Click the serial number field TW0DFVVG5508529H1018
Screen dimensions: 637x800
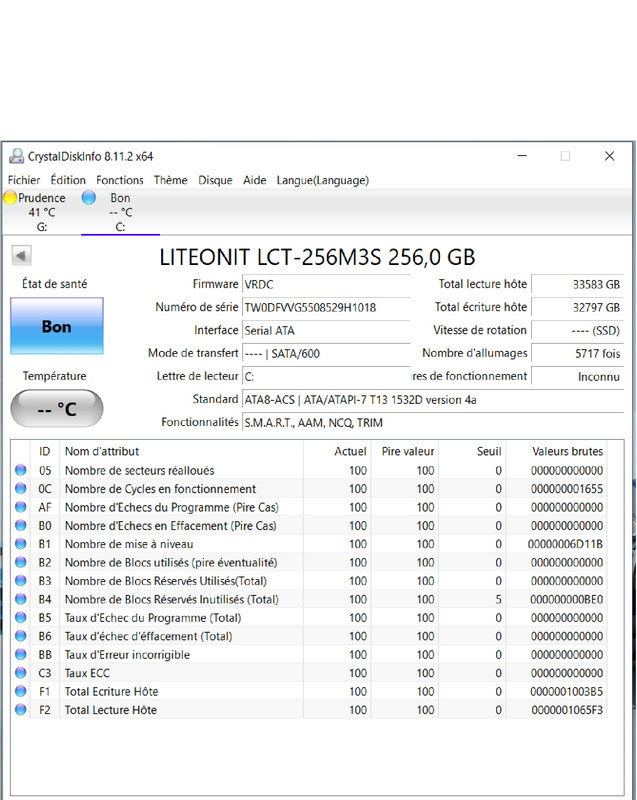pos(326,307)
